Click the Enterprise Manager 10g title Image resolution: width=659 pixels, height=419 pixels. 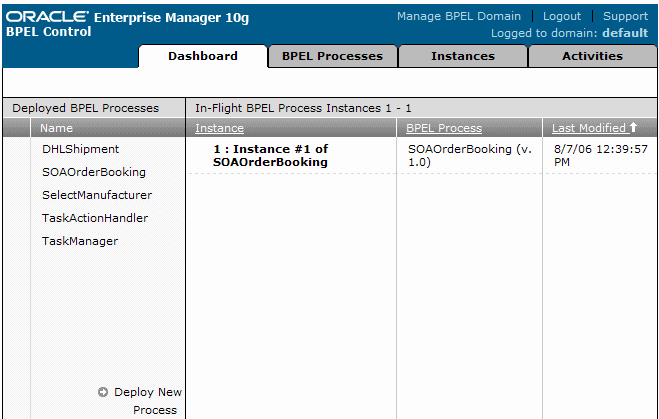click(x=171, y=18)
